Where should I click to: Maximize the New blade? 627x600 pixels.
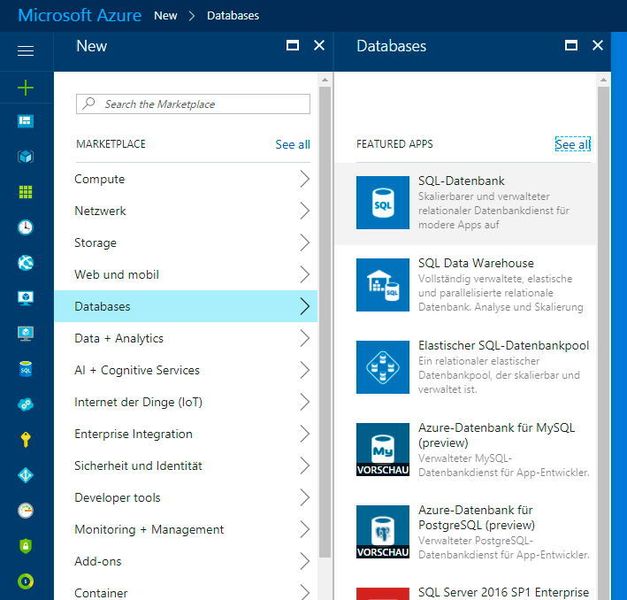pos(293,45)
